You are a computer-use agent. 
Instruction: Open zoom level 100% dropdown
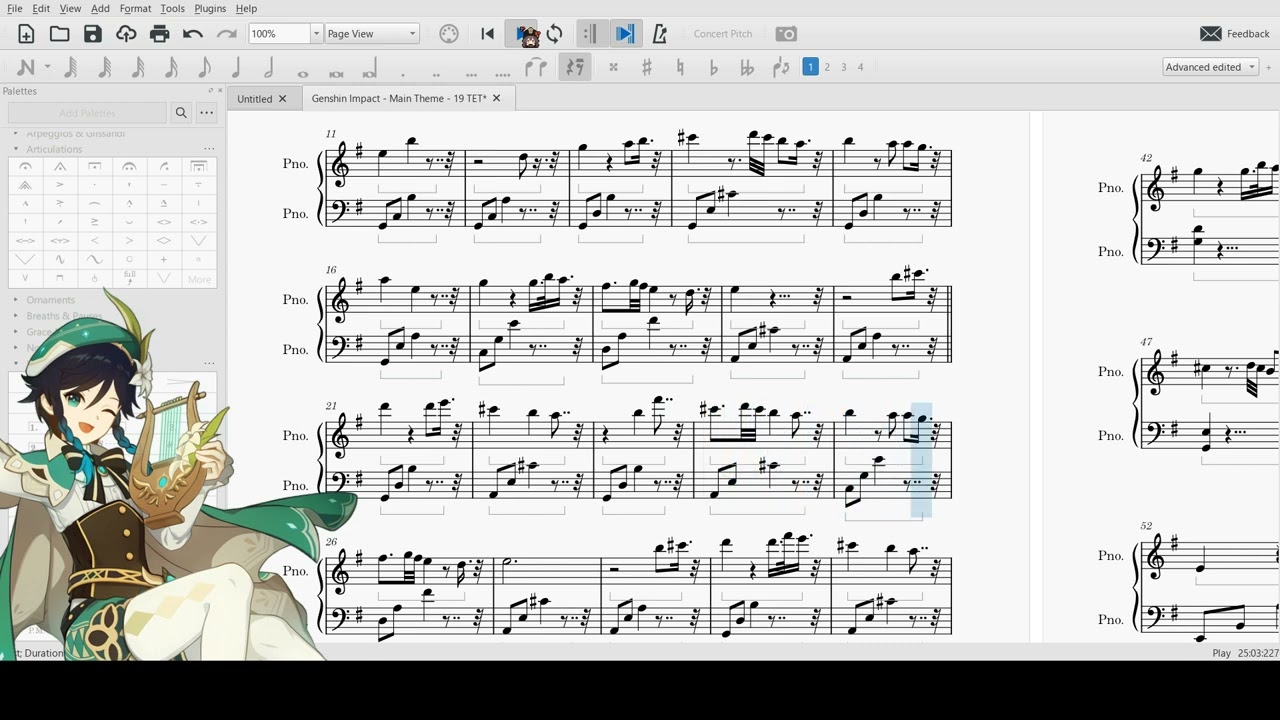pyautogui.click(x=317, y=34)
